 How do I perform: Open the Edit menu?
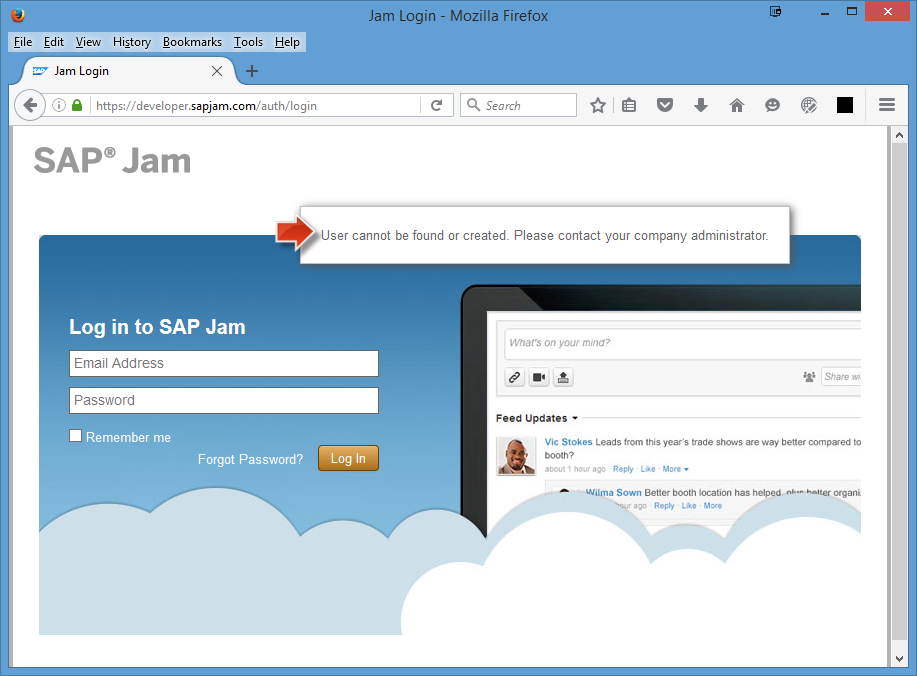(x=54, y=42)
